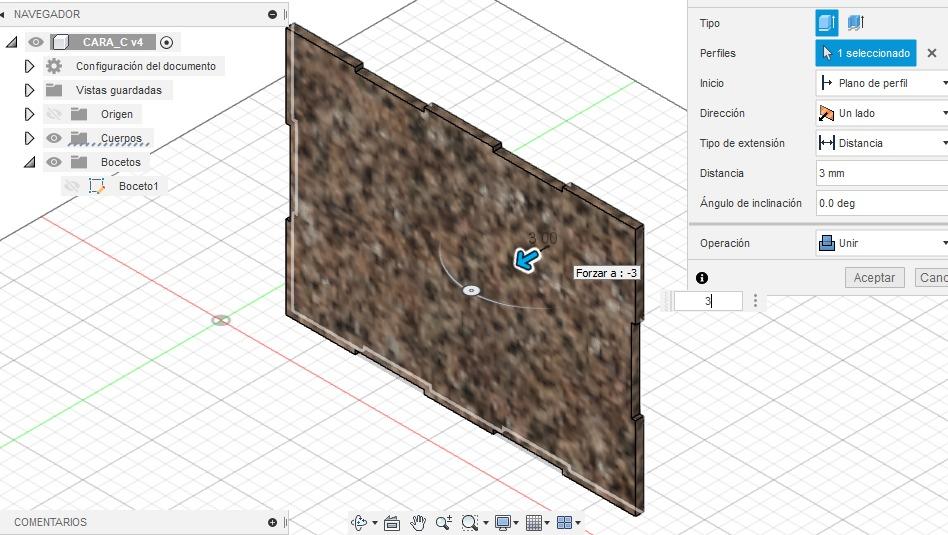Click the Cuerpos folder icon
Viewport: 948px width, 535px height.
(x=79, y=138)
